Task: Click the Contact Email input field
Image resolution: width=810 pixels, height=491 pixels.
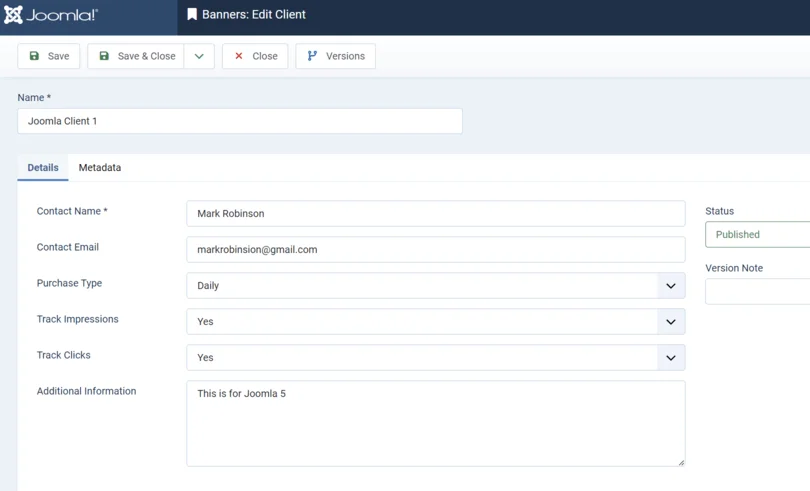Action: [x=436, y=250]
